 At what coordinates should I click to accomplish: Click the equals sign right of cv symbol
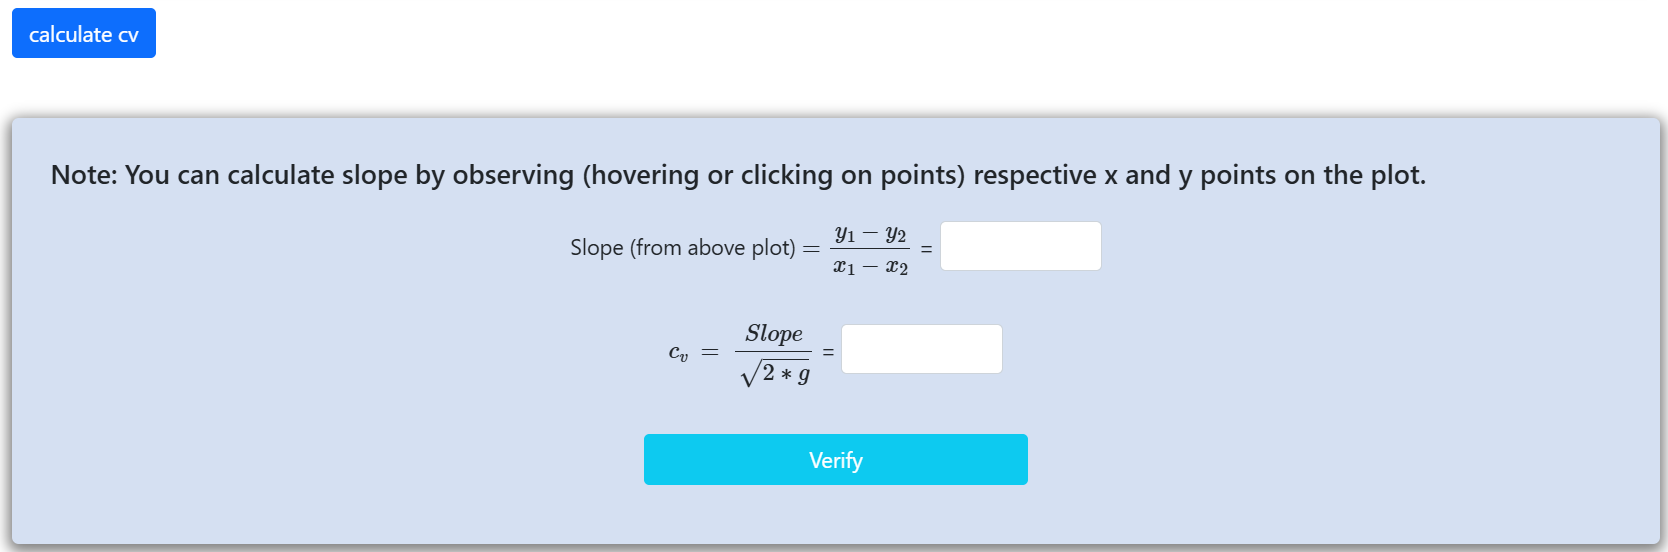[710, 352]
